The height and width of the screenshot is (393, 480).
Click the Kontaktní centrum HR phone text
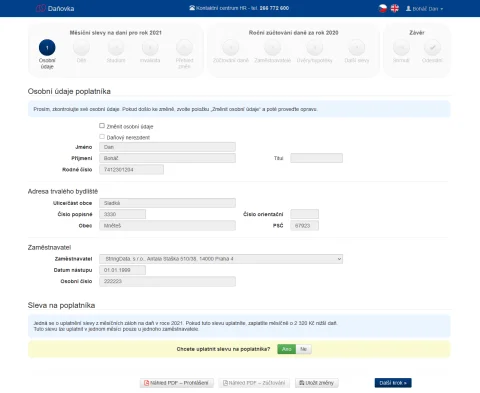[x=239, y=8]
